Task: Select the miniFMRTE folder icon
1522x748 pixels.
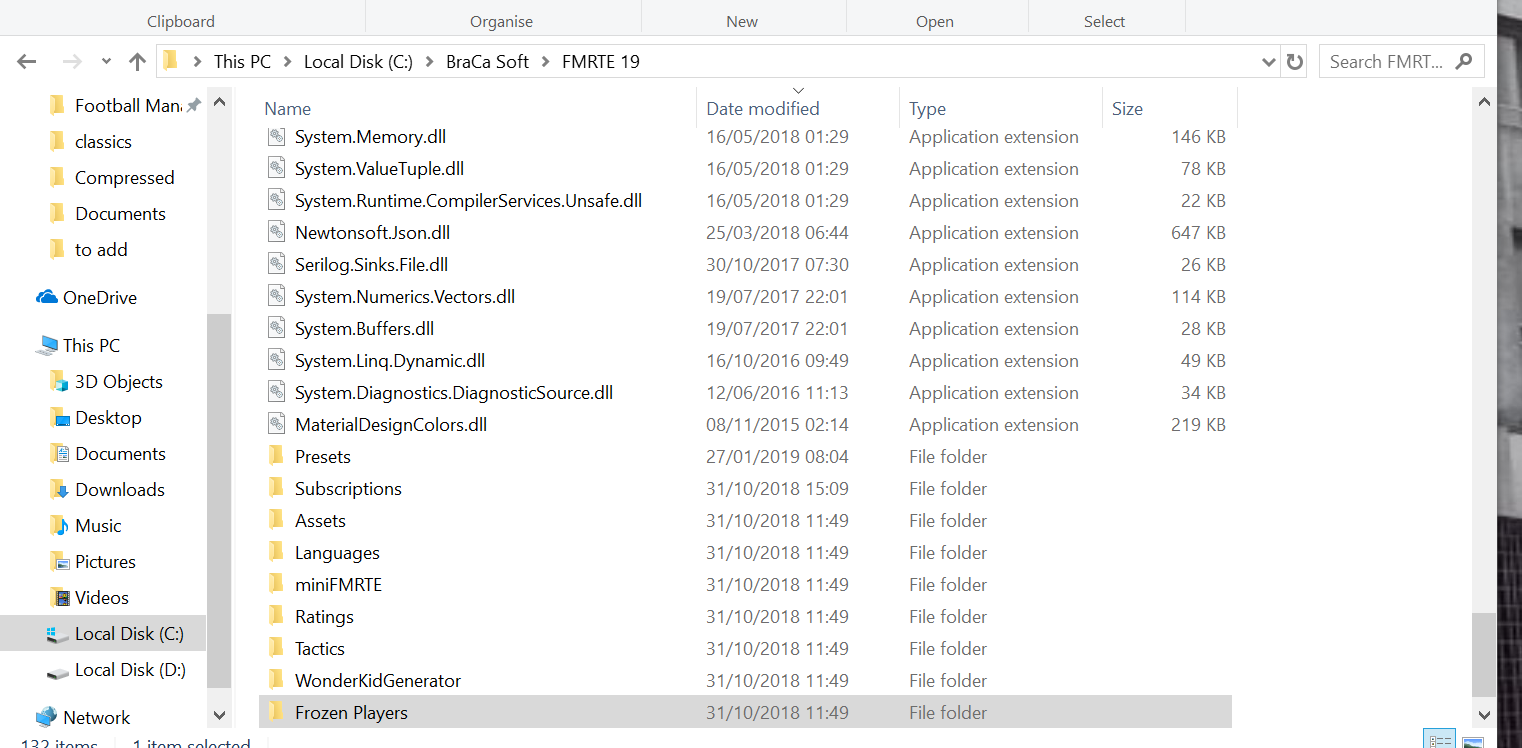Action: point(276,585)
